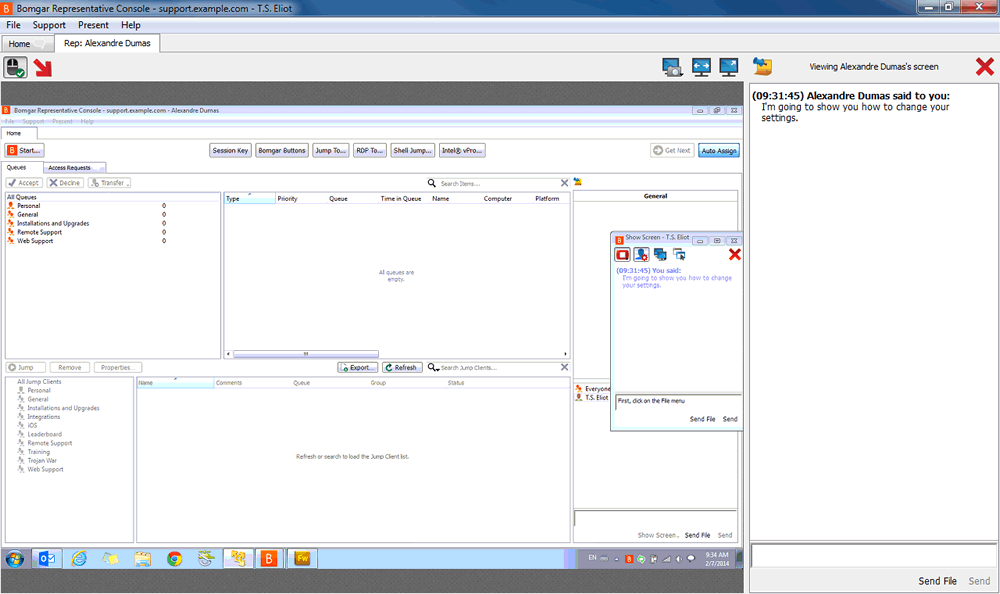Click the screenshot capture icon in the viewing toolbar
Viewport: 1000px width, 594px height.
click(x=671, y=66)
